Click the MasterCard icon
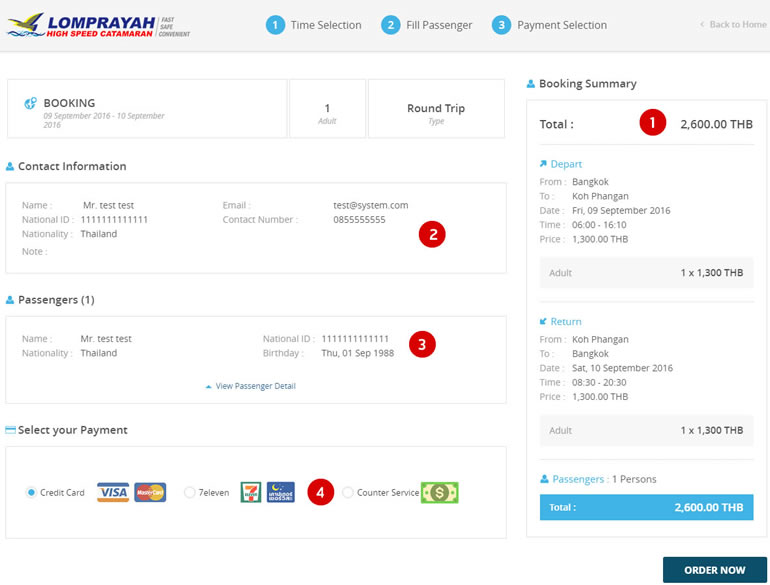This screenshot has height=585, width=770. coord(149,492)
